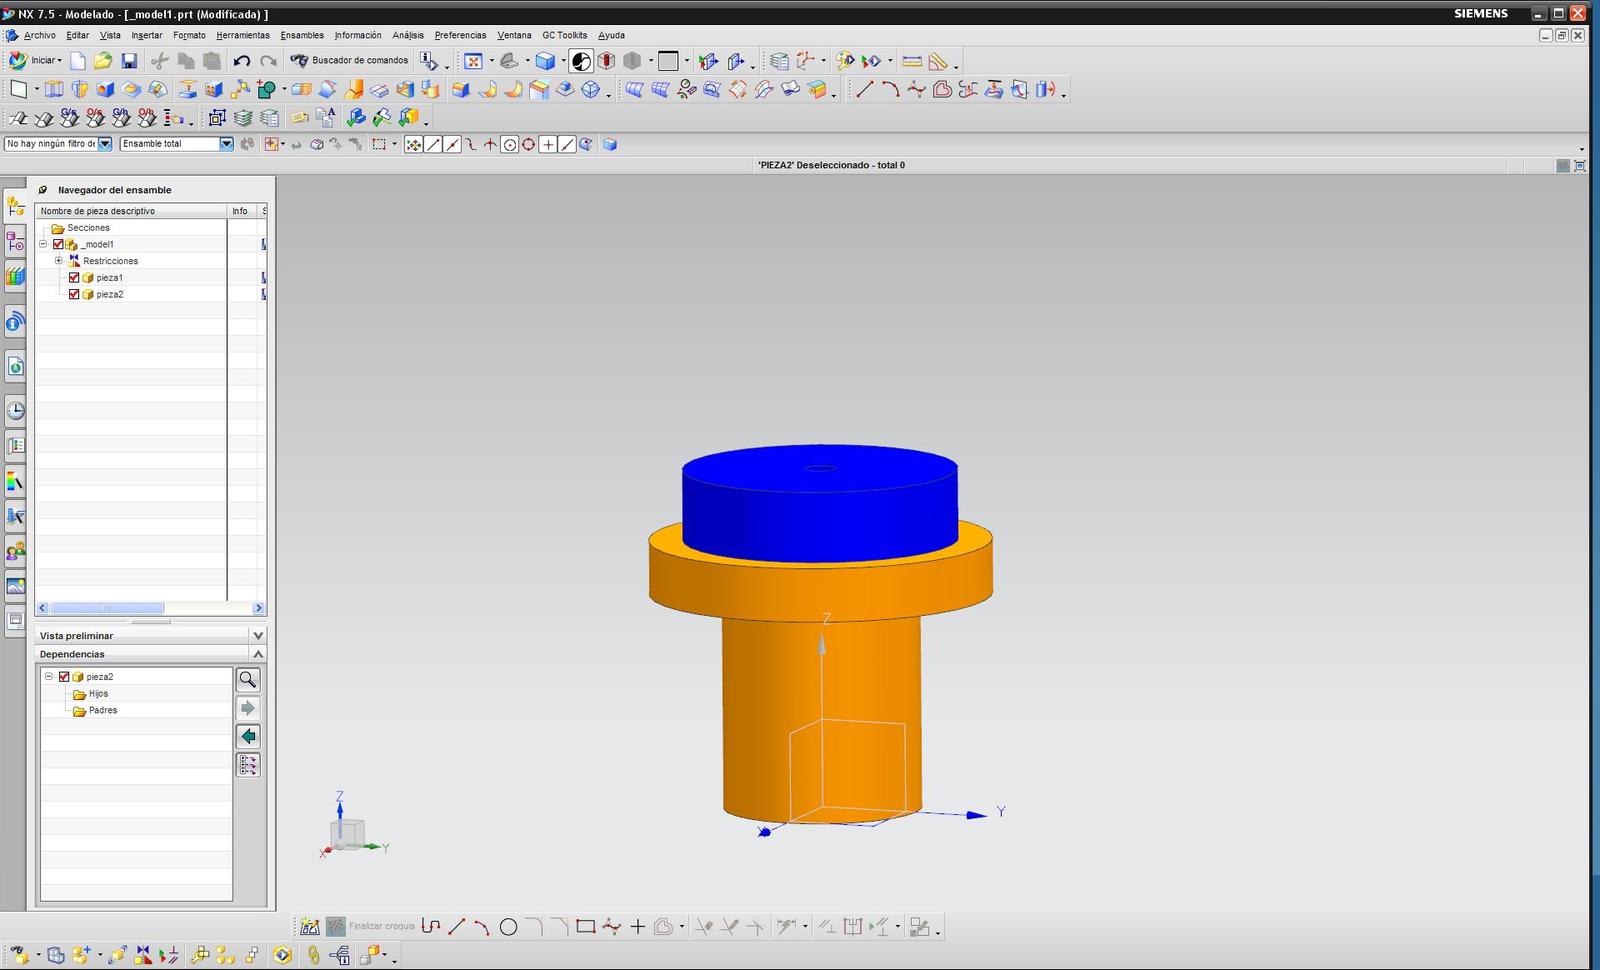Viewport: 1600px width, 970px height.
Task: Collapse pieza2 node in Dependencias
Action: [48, 677]
